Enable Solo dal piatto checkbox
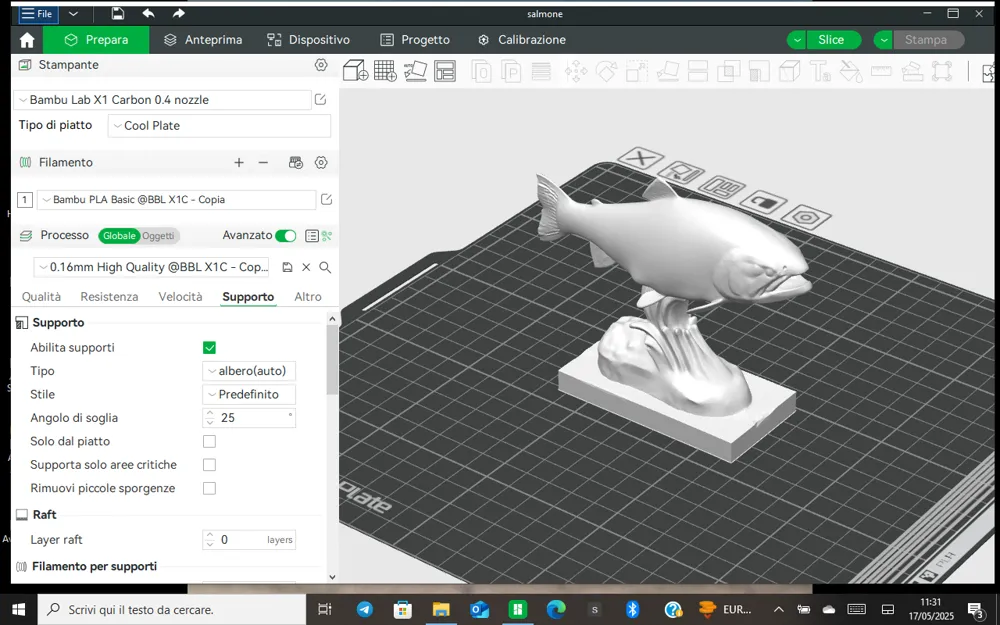 point(209,441)
